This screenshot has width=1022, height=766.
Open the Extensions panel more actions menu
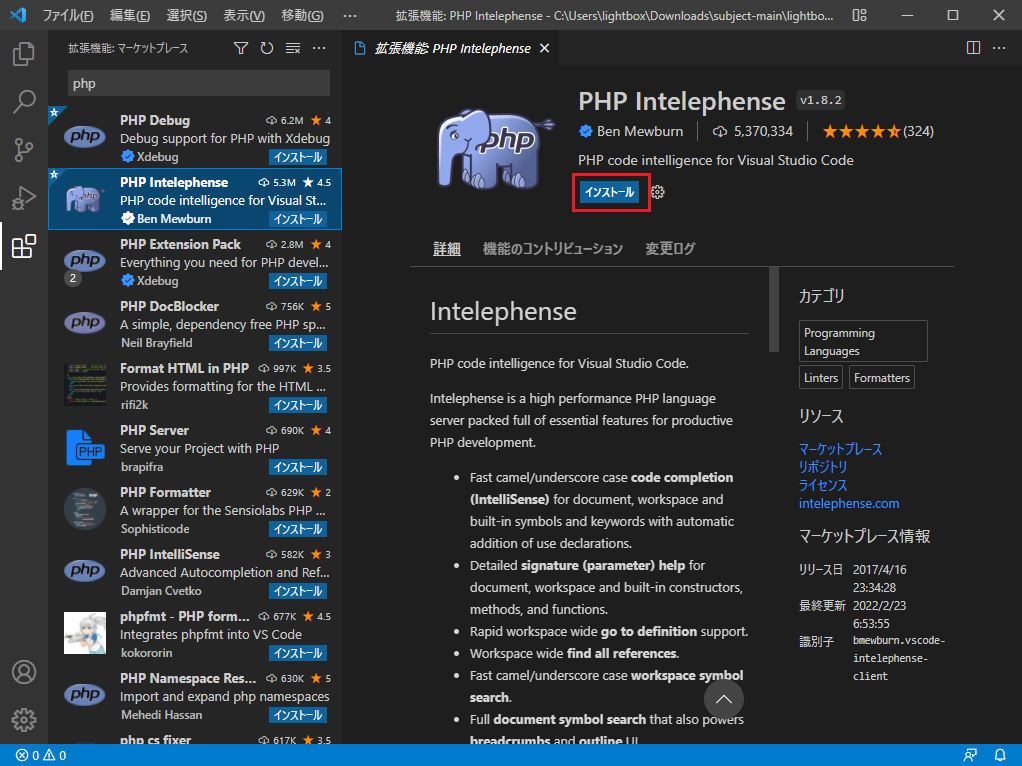coord(319,47)
